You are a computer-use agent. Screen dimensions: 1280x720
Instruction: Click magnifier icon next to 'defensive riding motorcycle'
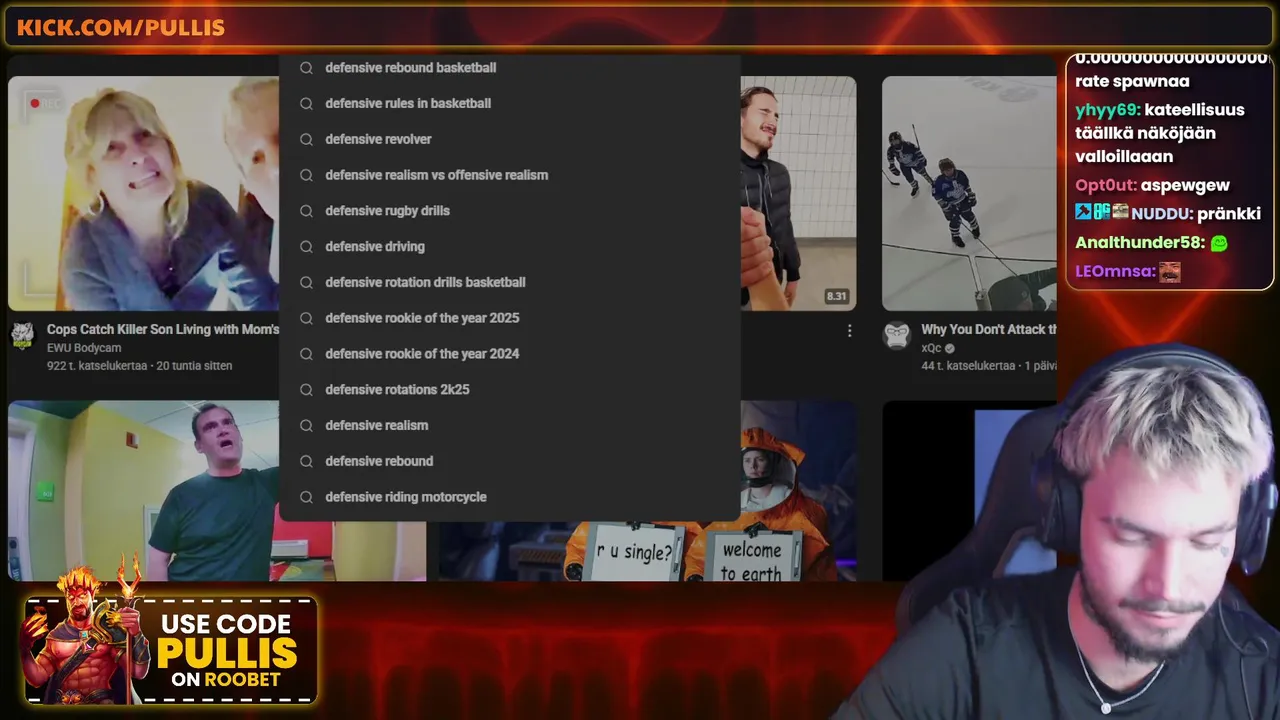click(x=307, y=497)
